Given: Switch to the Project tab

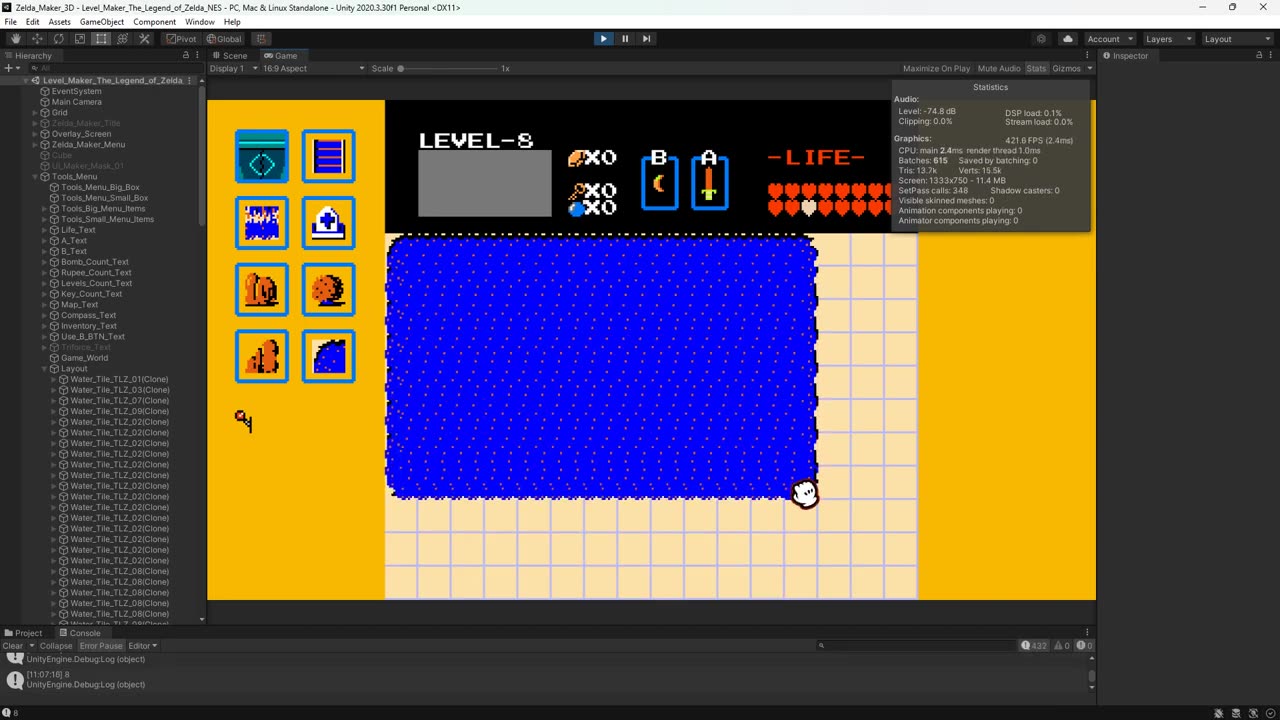Looking at the screenshot, I should [24, 633].
